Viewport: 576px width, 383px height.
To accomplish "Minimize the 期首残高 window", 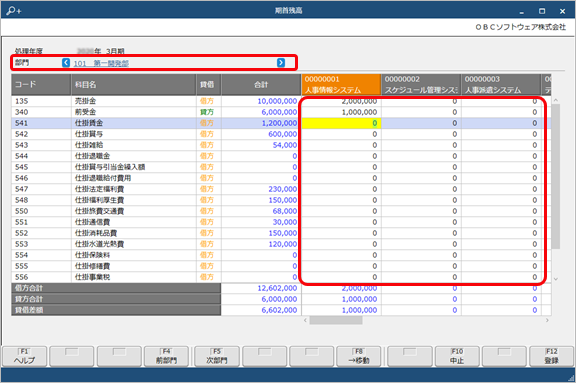I will 522,12.
